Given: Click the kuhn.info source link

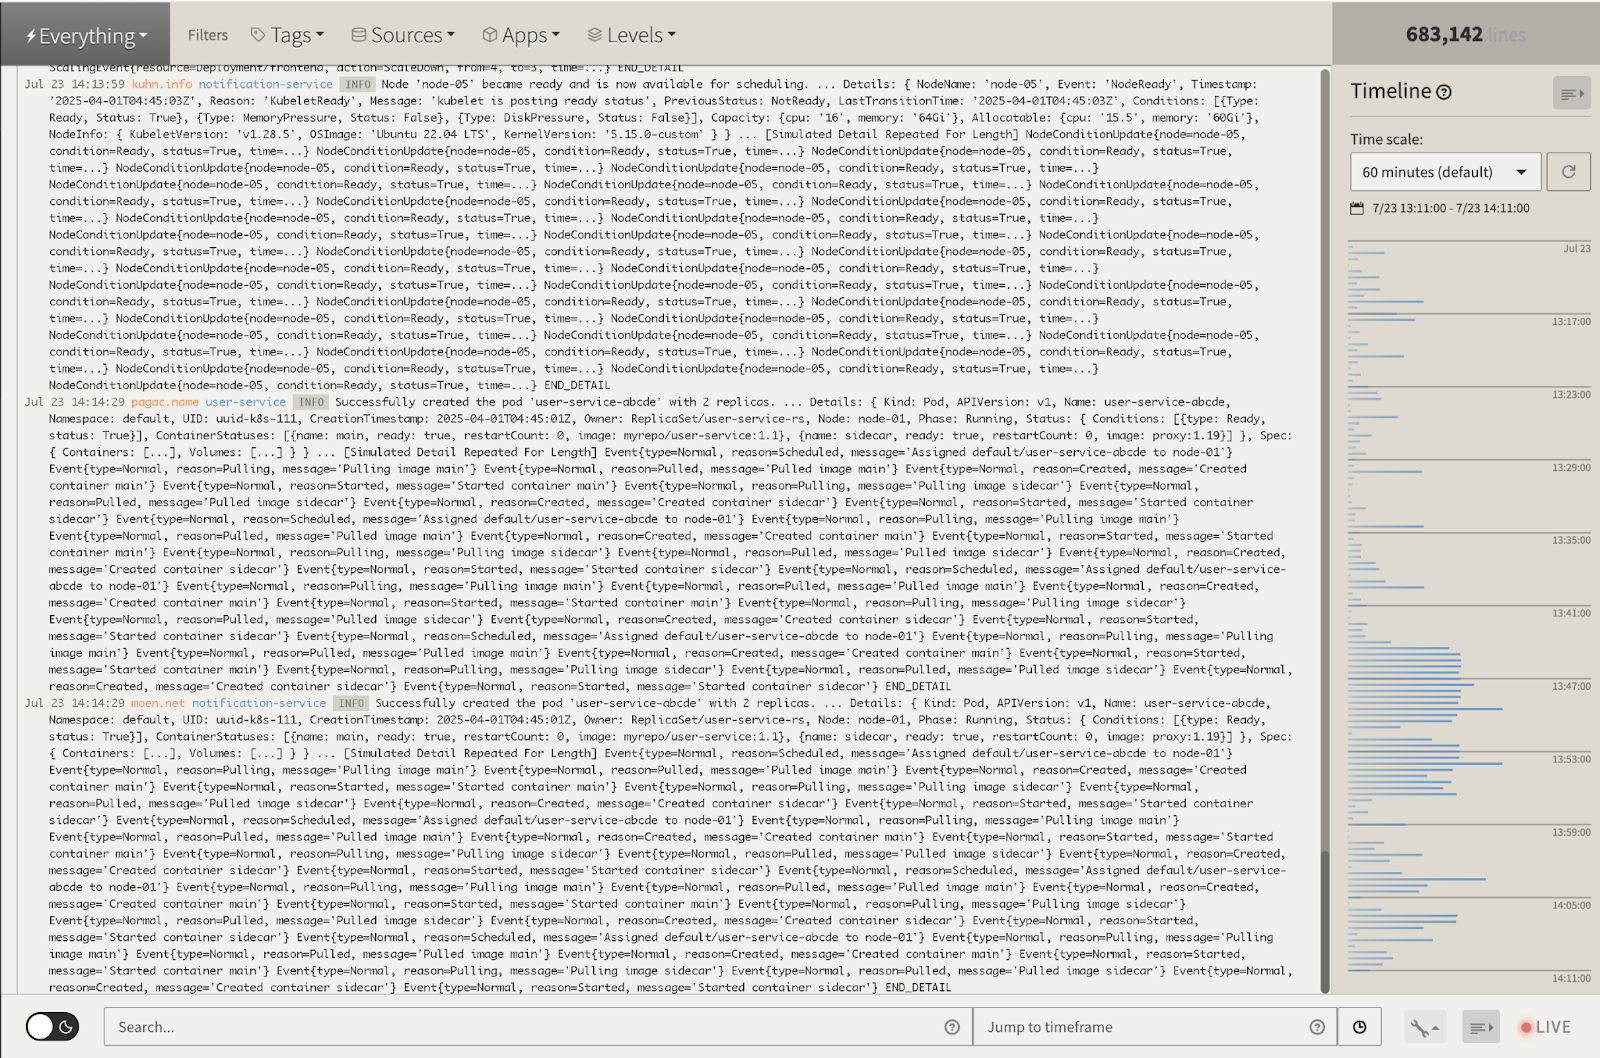Looking at the screenshot, I should [x=162, y=84].
